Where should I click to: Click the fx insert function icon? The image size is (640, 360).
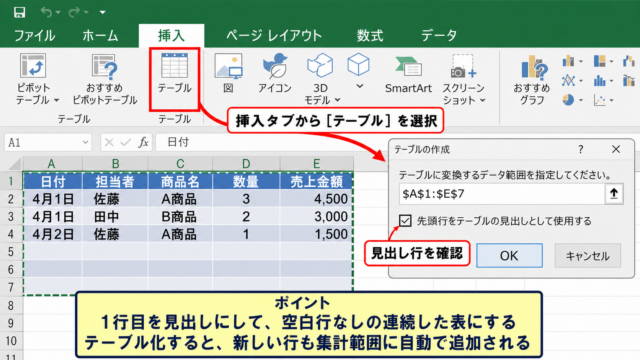click(143, 142)
